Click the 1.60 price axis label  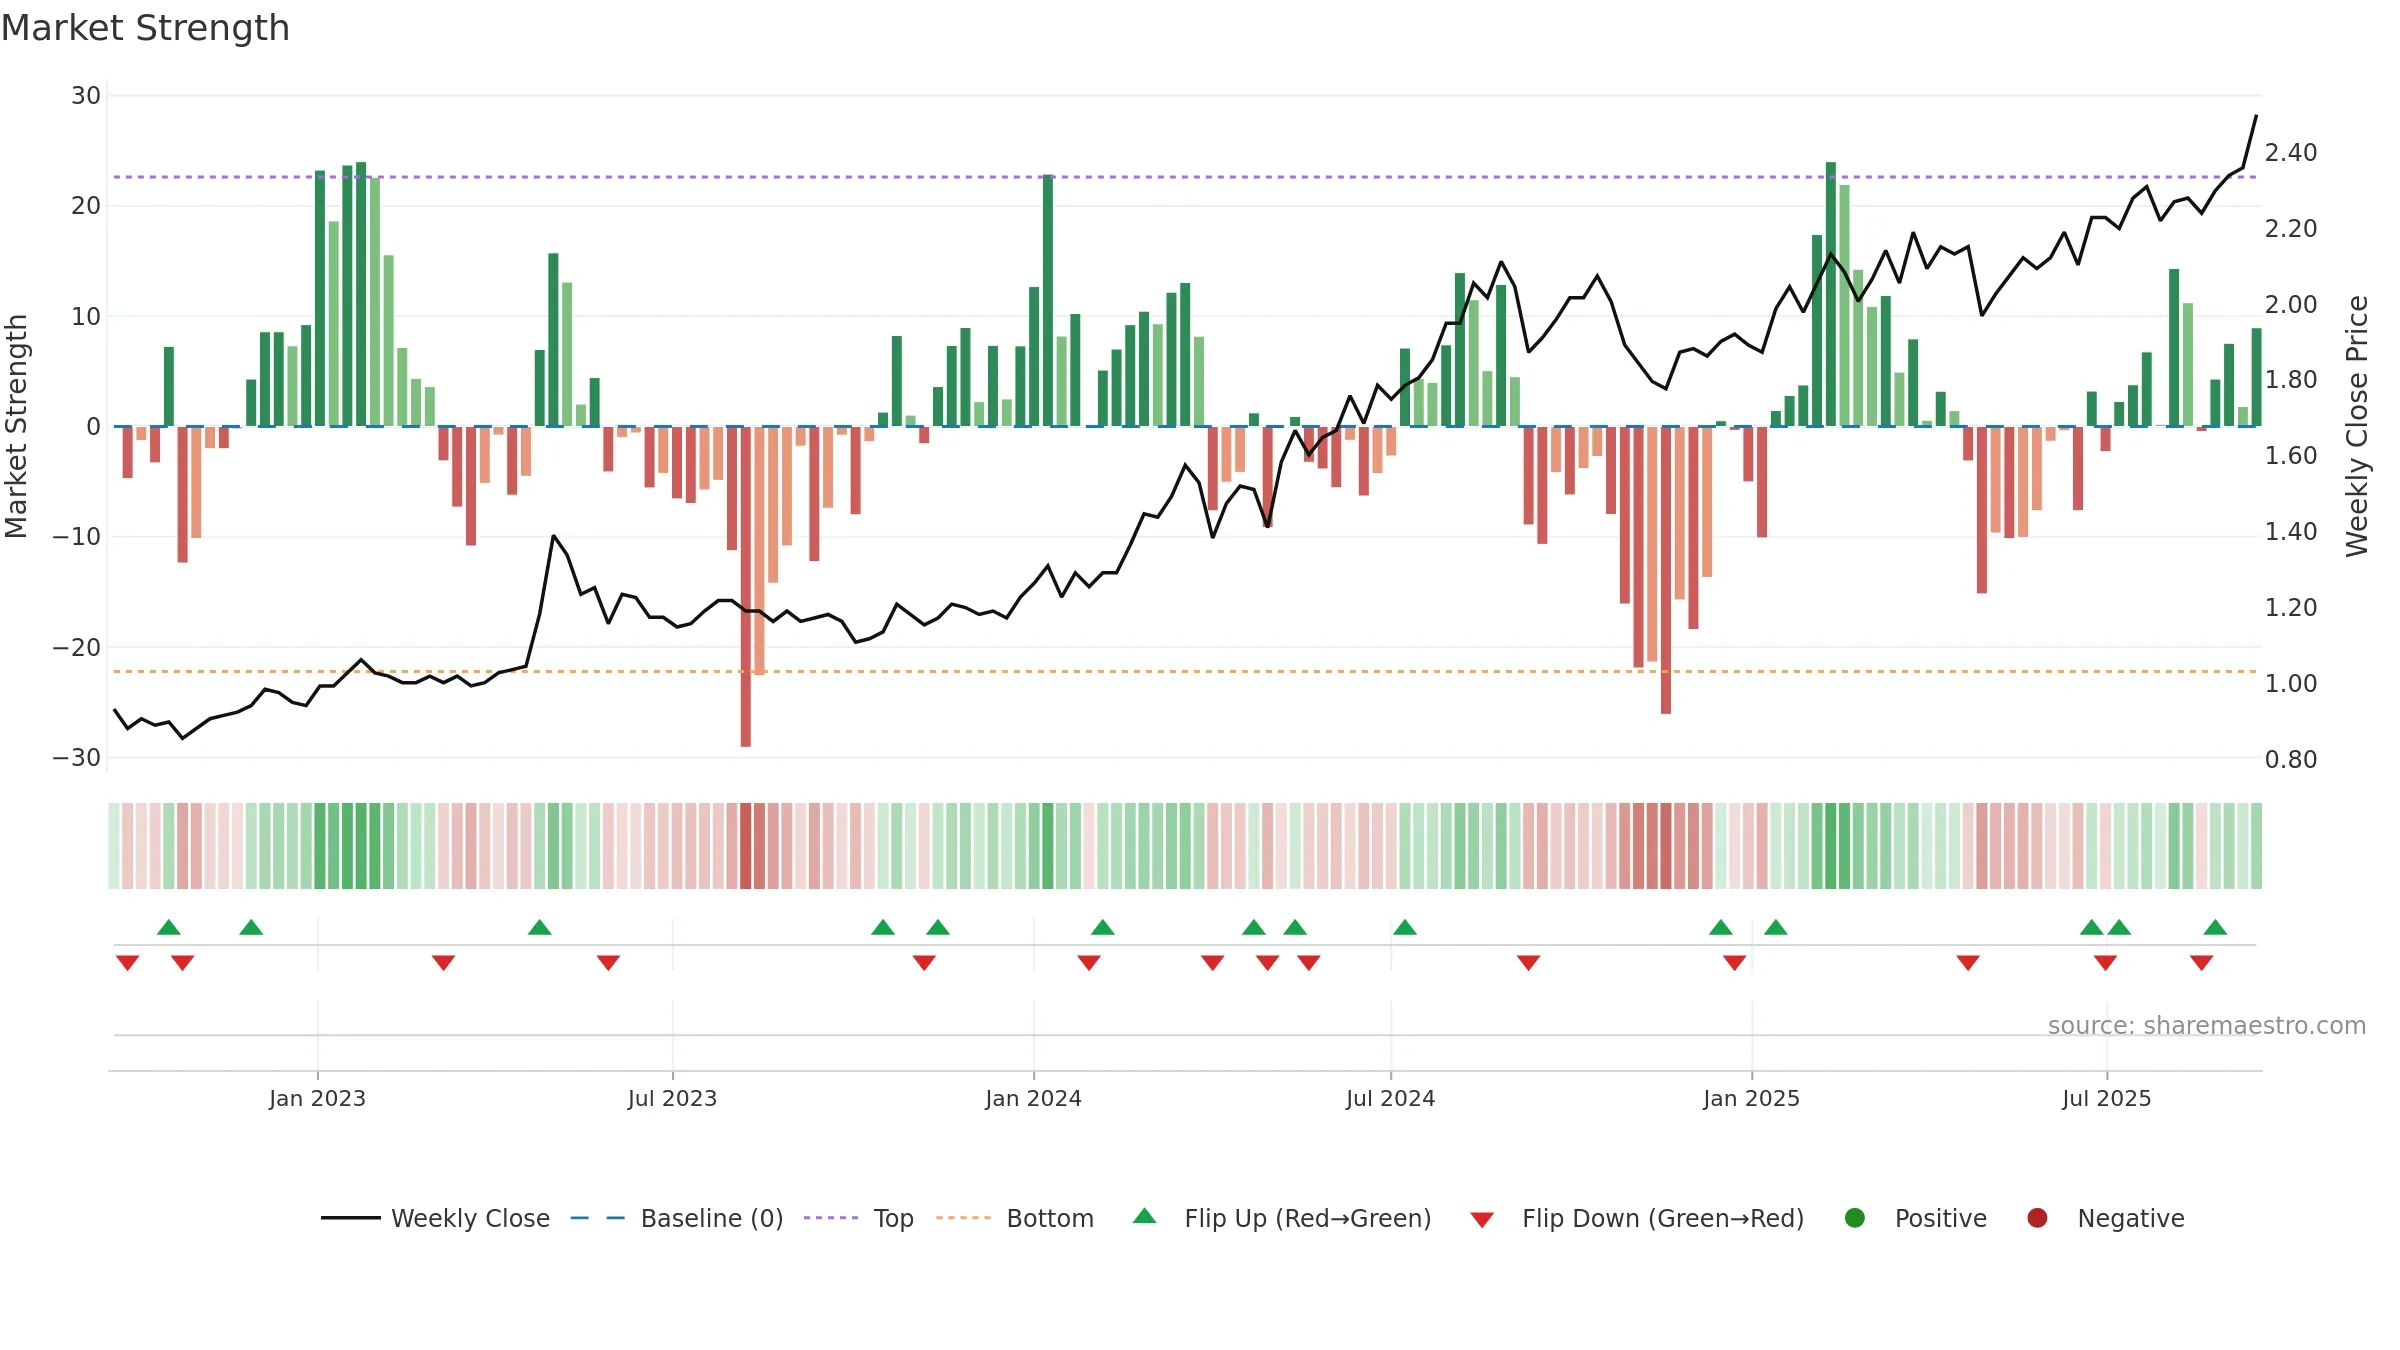[x=2291, y=456]
